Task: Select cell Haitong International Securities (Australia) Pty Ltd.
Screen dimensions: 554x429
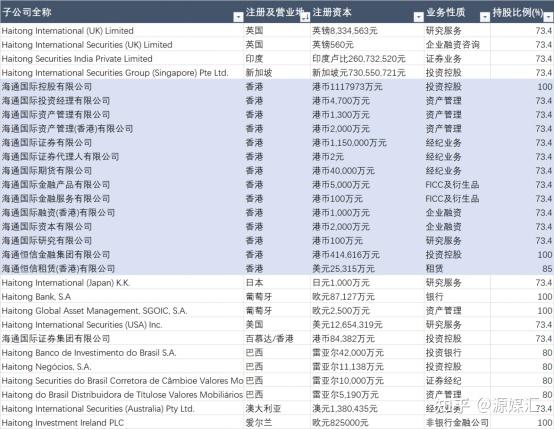Action: click(x=122, y=409)
